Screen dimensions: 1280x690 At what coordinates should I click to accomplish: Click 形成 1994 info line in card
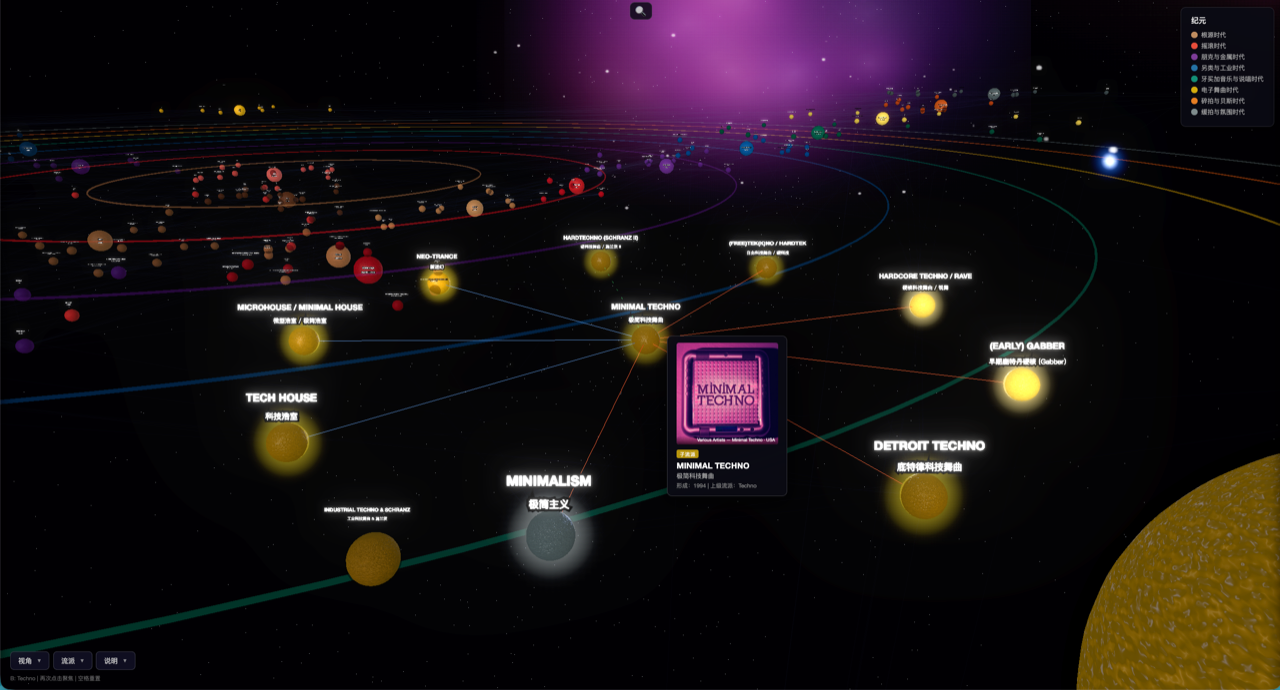pos(717,485)
